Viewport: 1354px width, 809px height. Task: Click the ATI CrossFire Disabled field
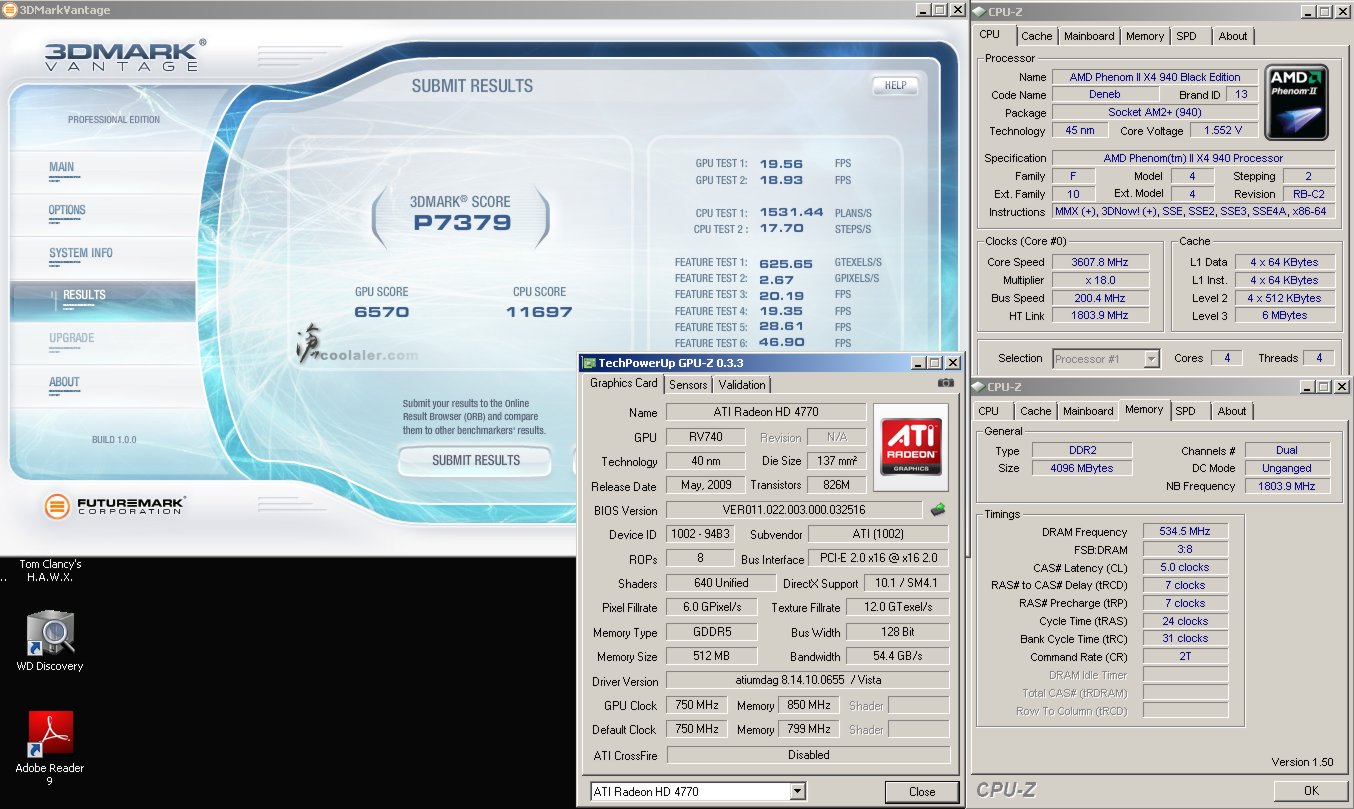[x=808, y=755]
